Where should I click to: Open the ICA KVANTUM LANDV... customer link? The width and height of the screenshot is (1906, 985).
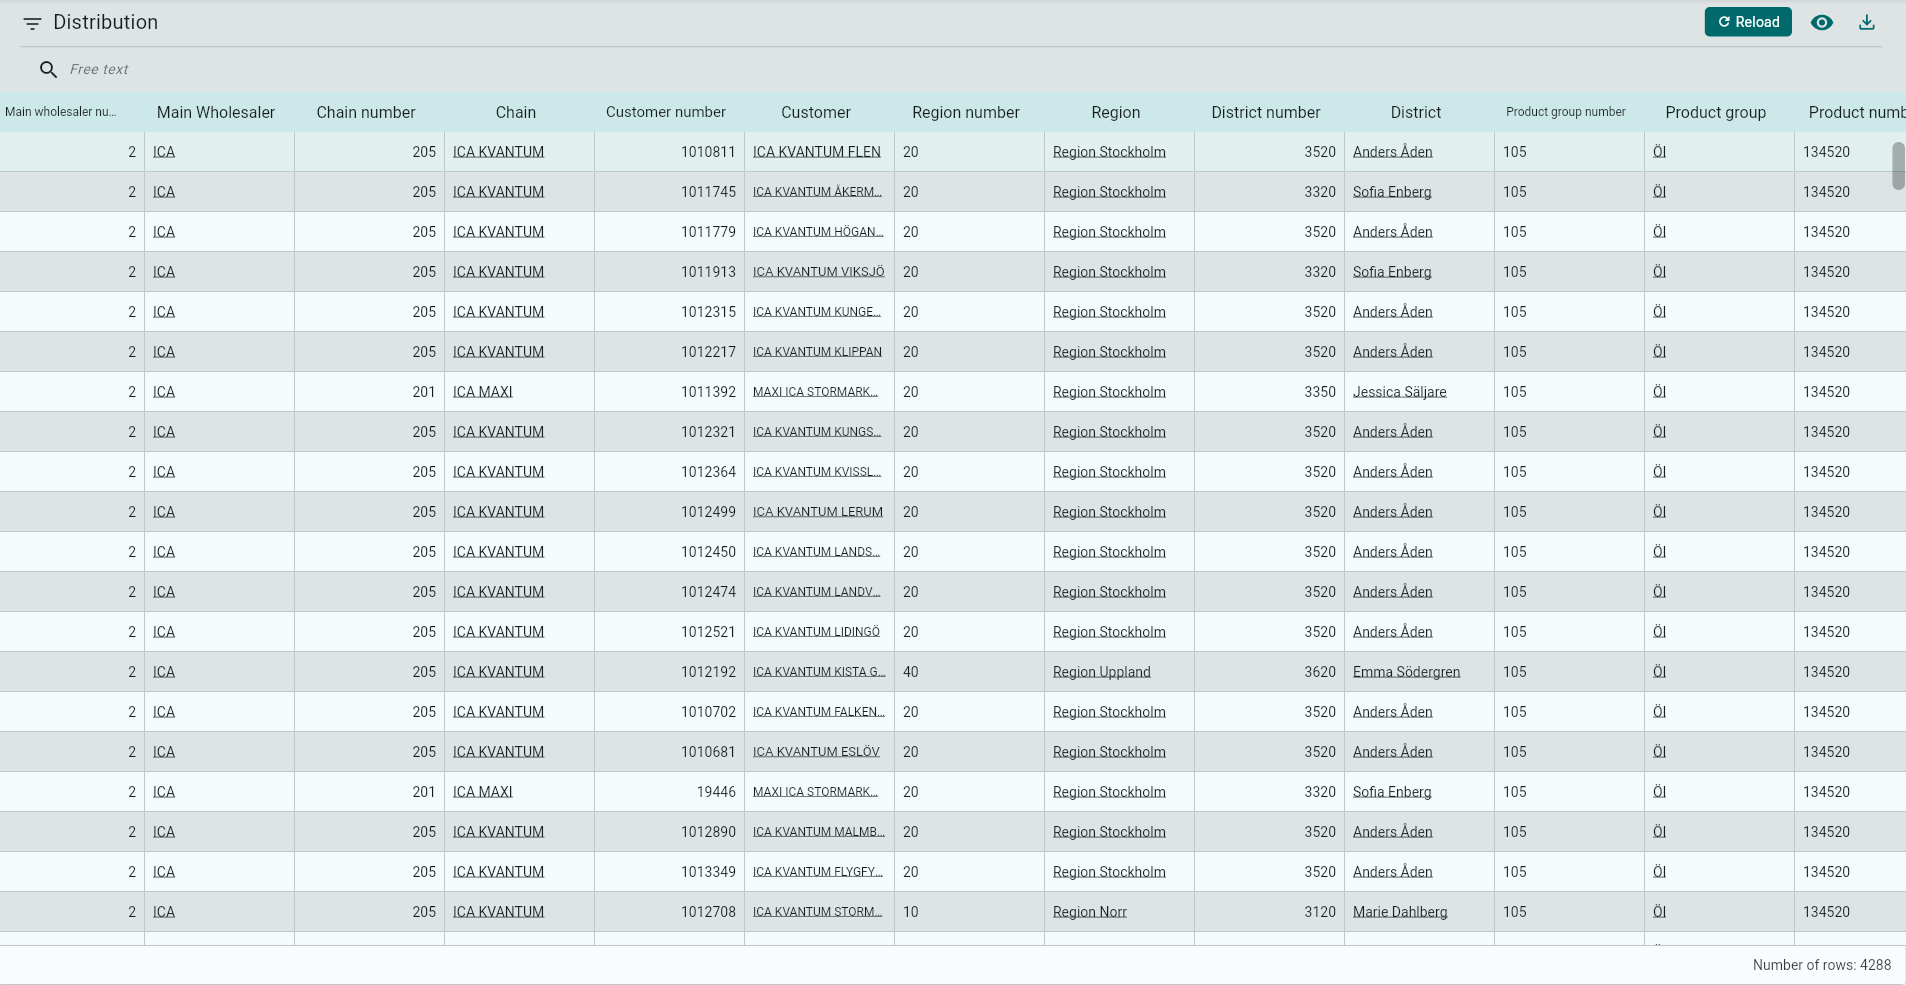817,592
